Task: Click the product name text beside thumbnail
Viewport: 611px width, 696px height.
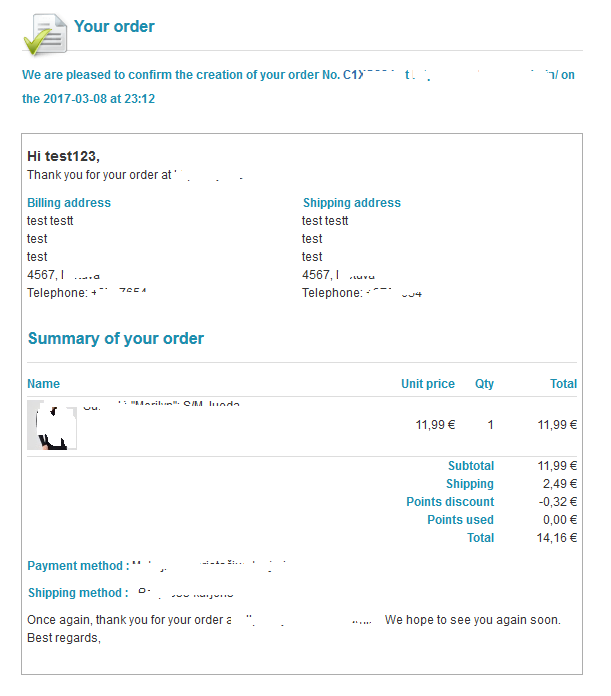Action: click(x=162, y=405)
